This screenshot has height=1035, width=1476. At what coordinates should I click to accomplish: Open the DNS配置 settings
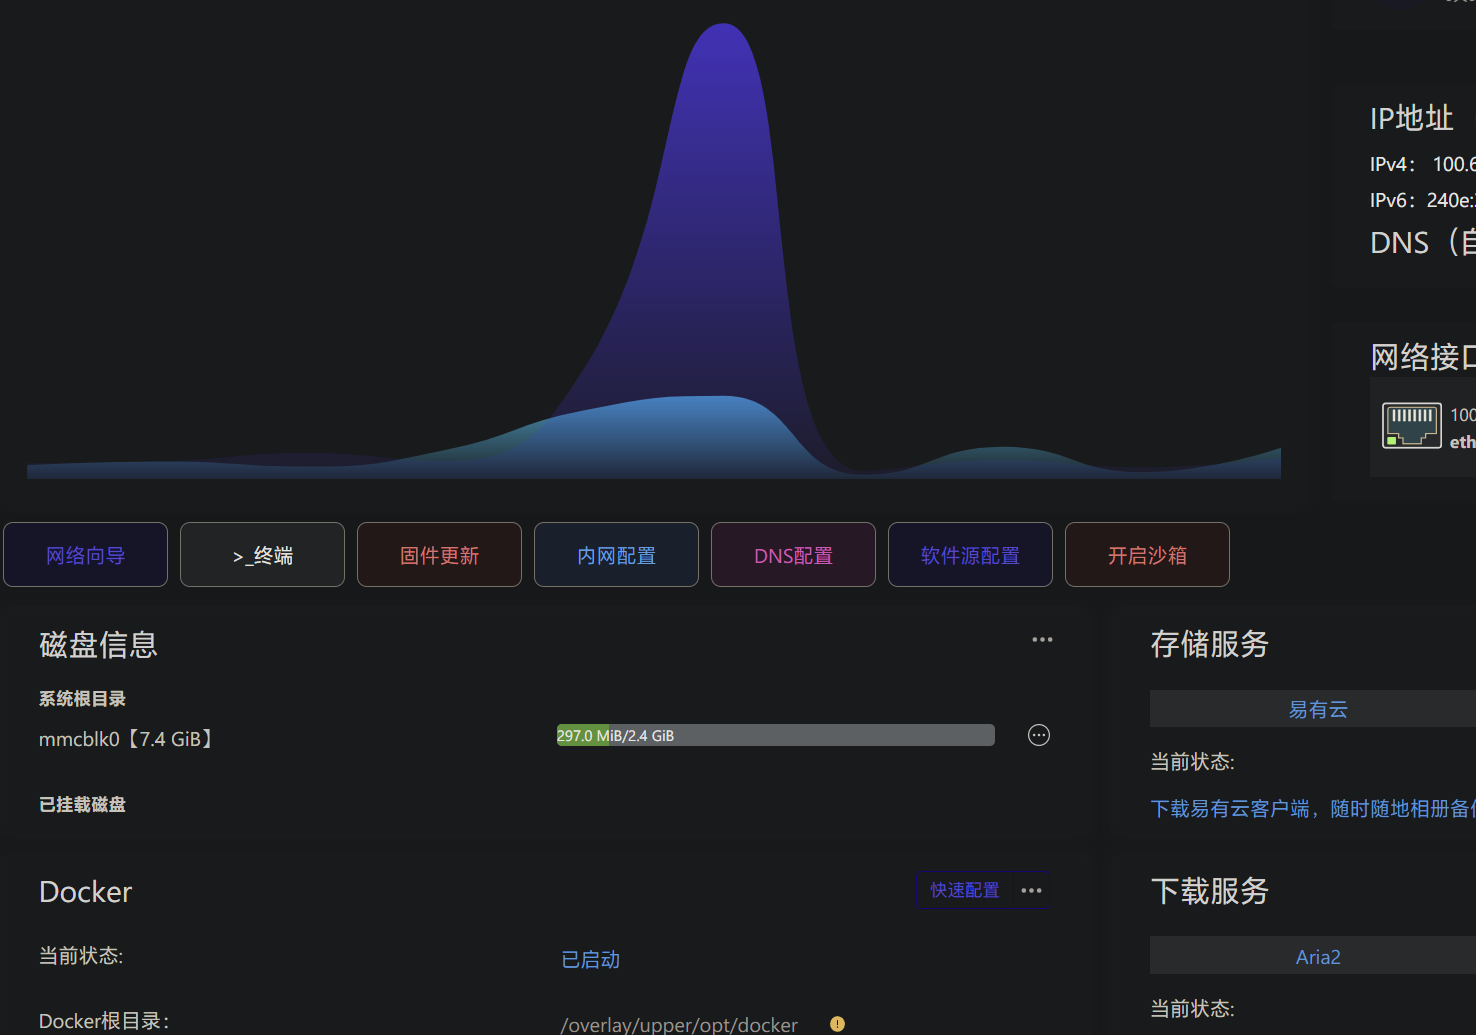(x=793, y=555)
